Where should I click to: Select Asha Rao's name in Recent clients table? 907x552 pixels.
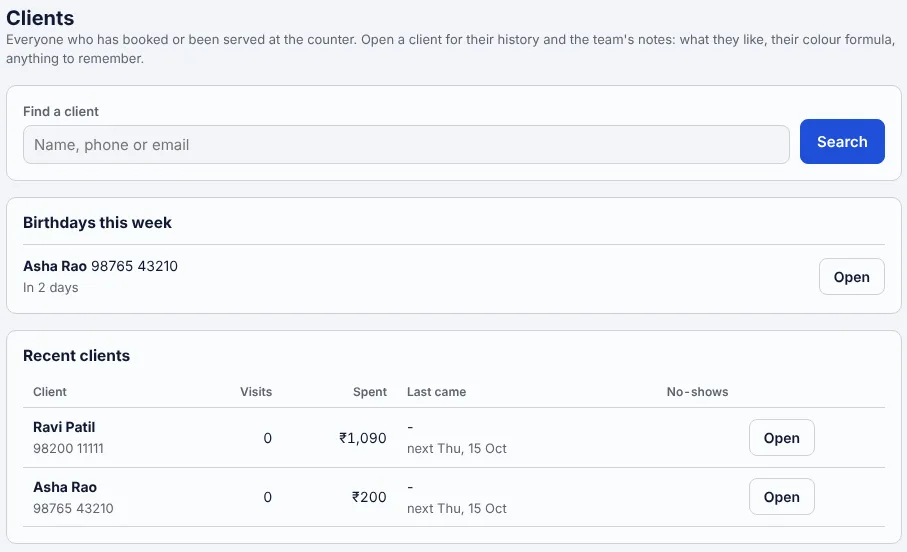[65, 487]
